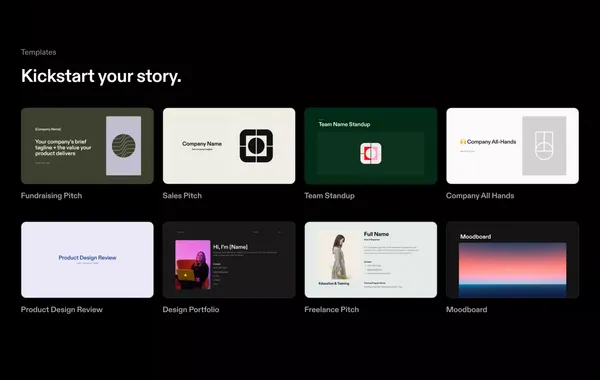Open the Design Portfolio template thumbnail
Image resolution: width=600 pixels, height=380 pixels.
coord(229,260)
